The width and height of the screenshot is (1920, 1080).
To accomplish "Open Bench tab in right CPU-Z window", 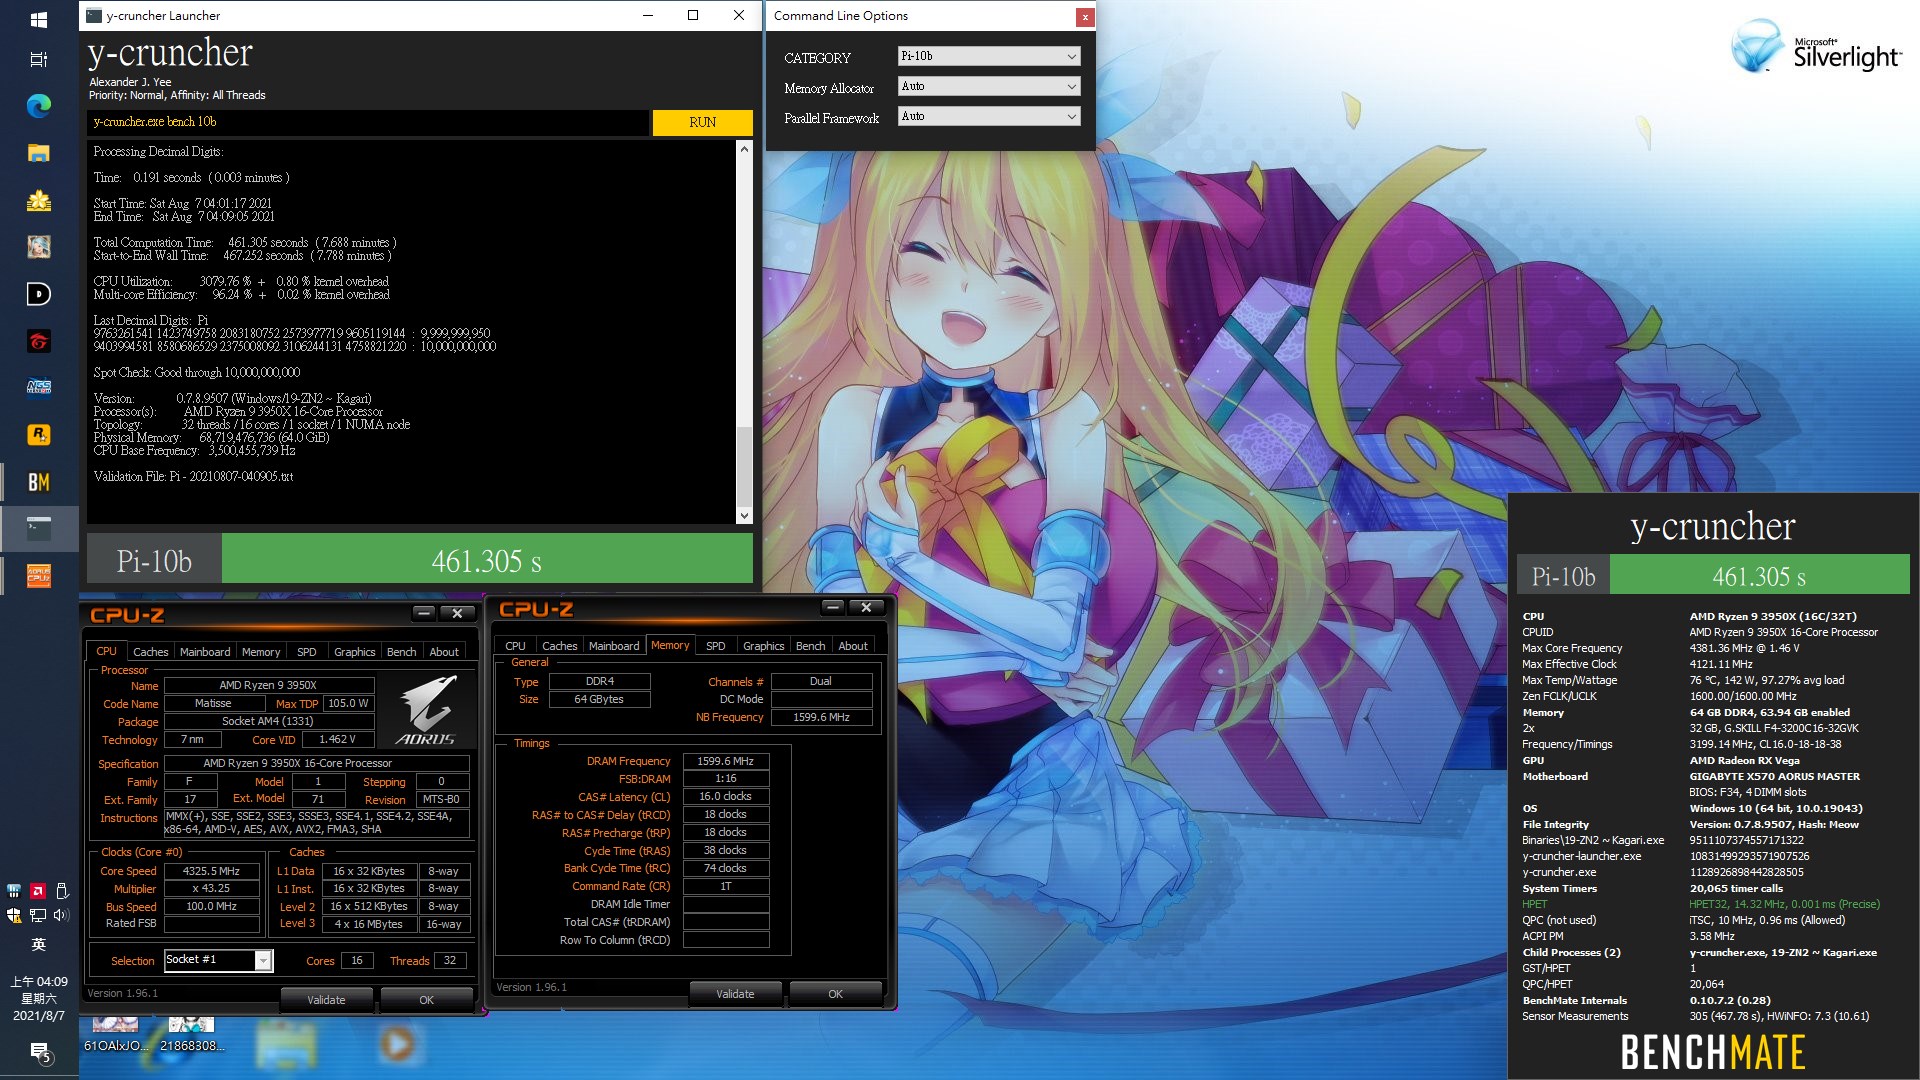I will (811, 646).
